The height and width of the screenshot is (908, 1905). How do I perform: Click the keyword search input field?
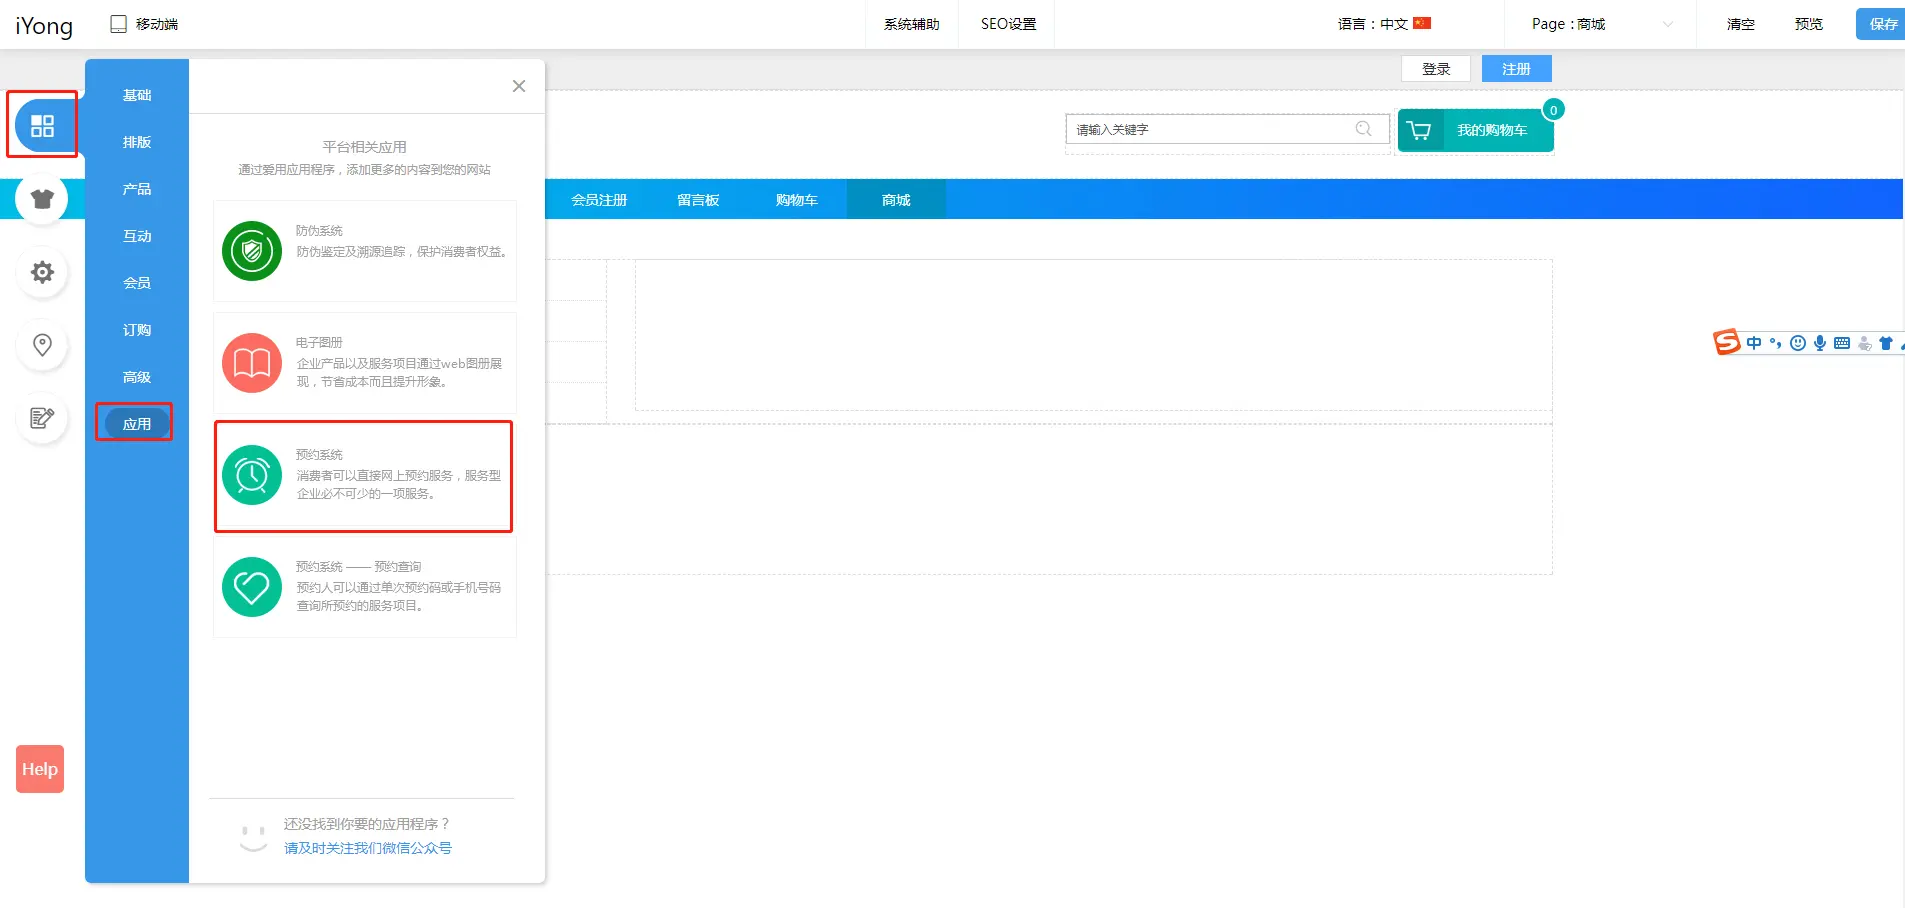point(1210,130)
